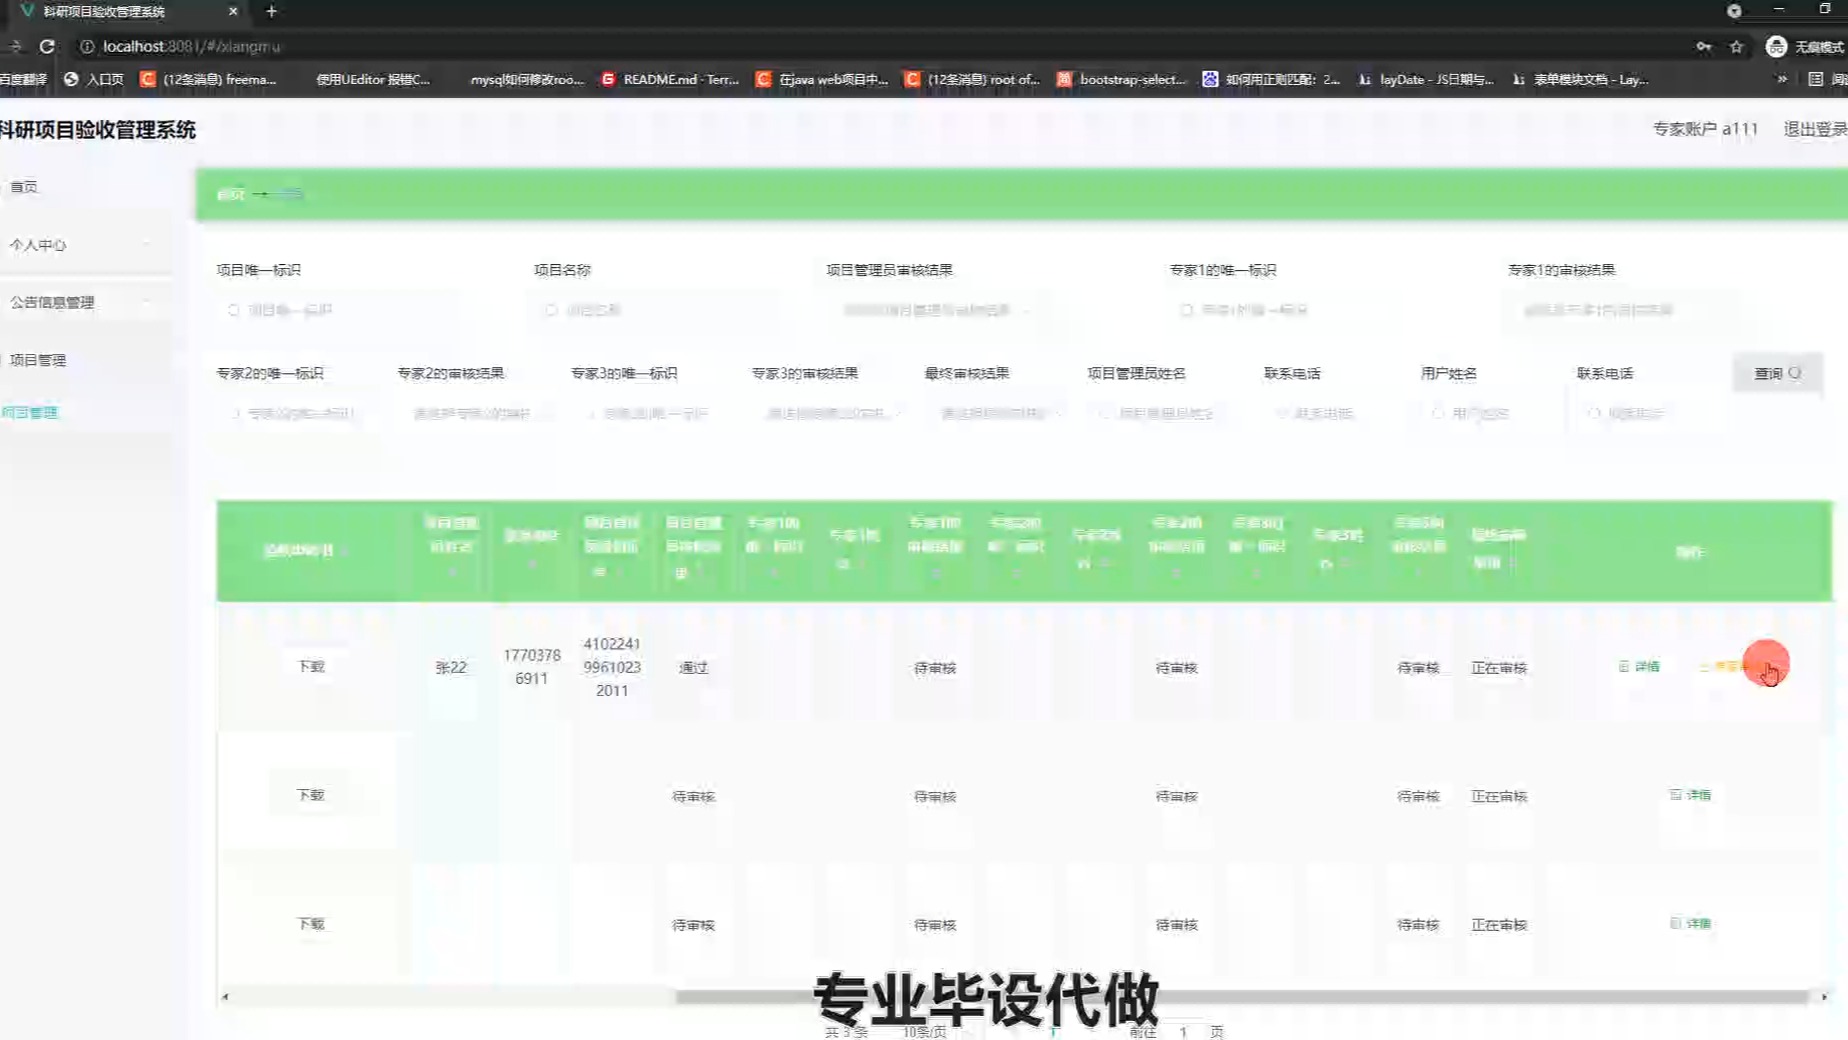This screenshot has height=1040, width=1848.
Task: Click 下载 in the third table row
Action: [x=311, y=924]
